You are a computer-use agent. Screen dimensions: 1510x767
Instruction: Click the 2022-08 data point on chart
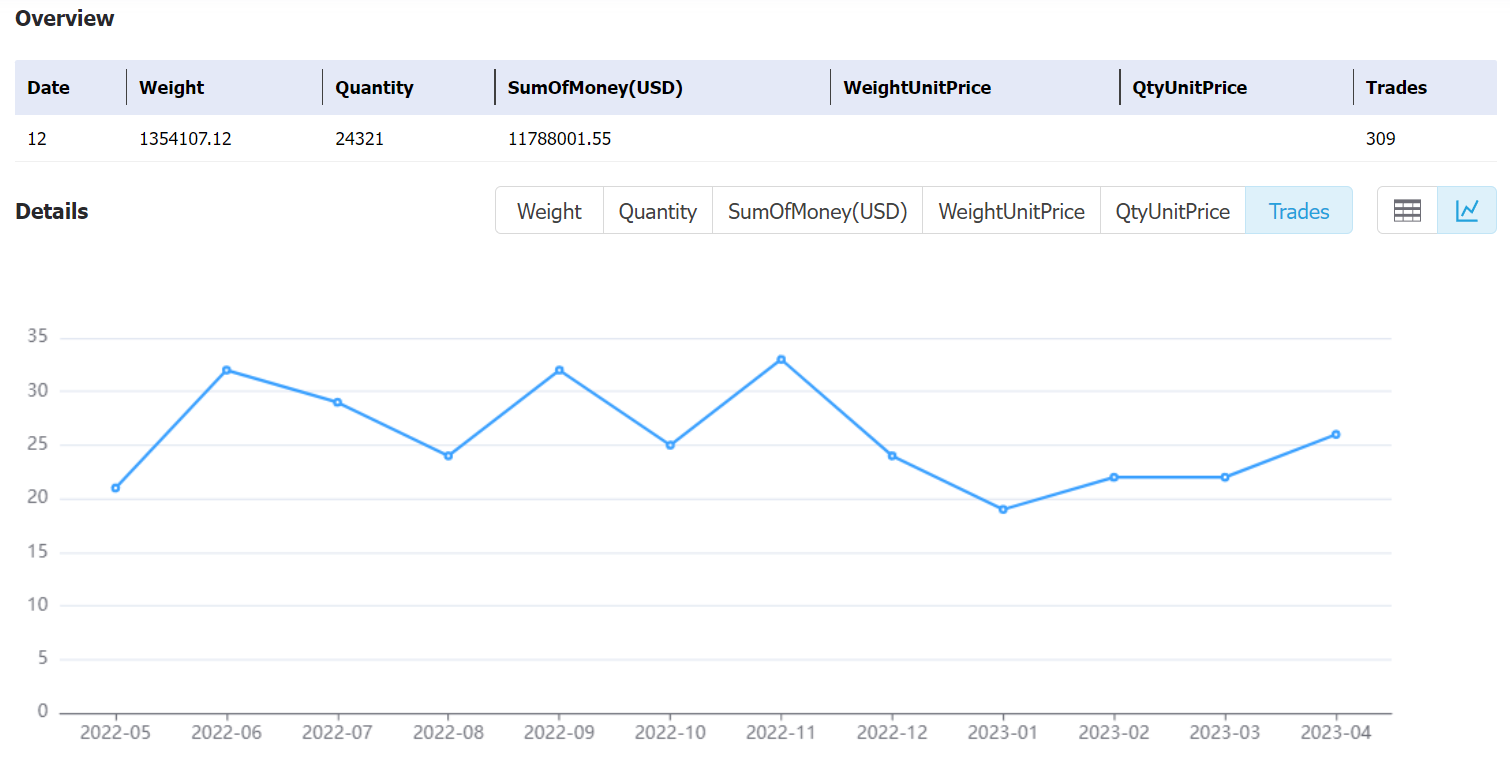click(x=448, y=456)
